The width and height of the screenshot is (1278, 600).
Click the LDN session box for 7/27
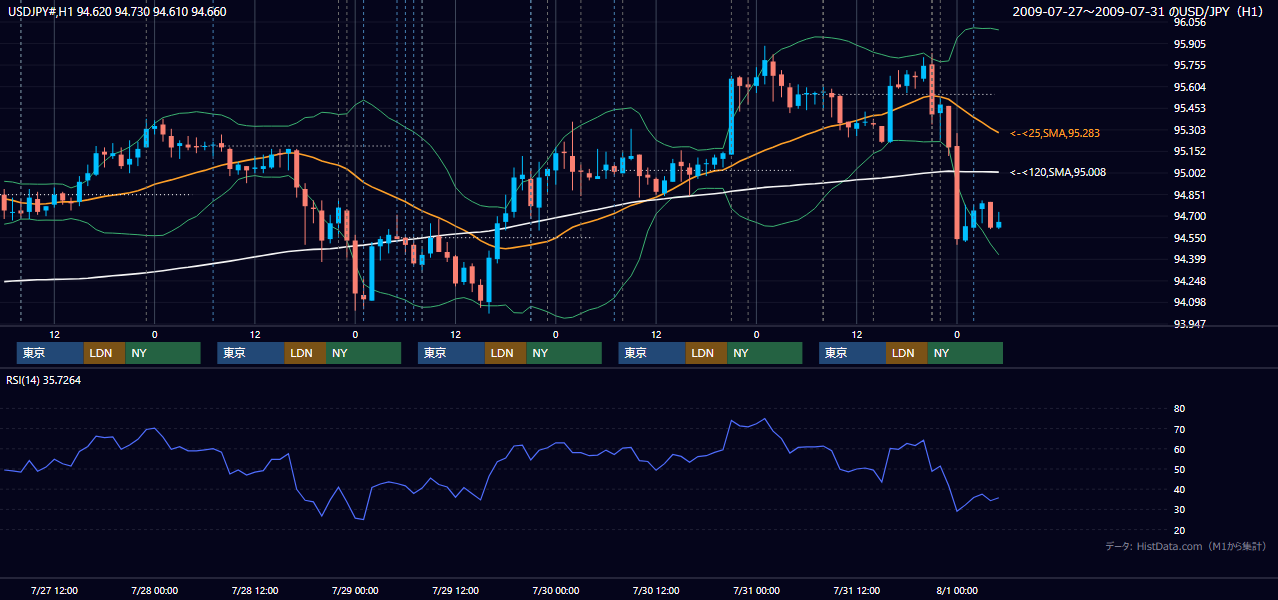[104, 353]
